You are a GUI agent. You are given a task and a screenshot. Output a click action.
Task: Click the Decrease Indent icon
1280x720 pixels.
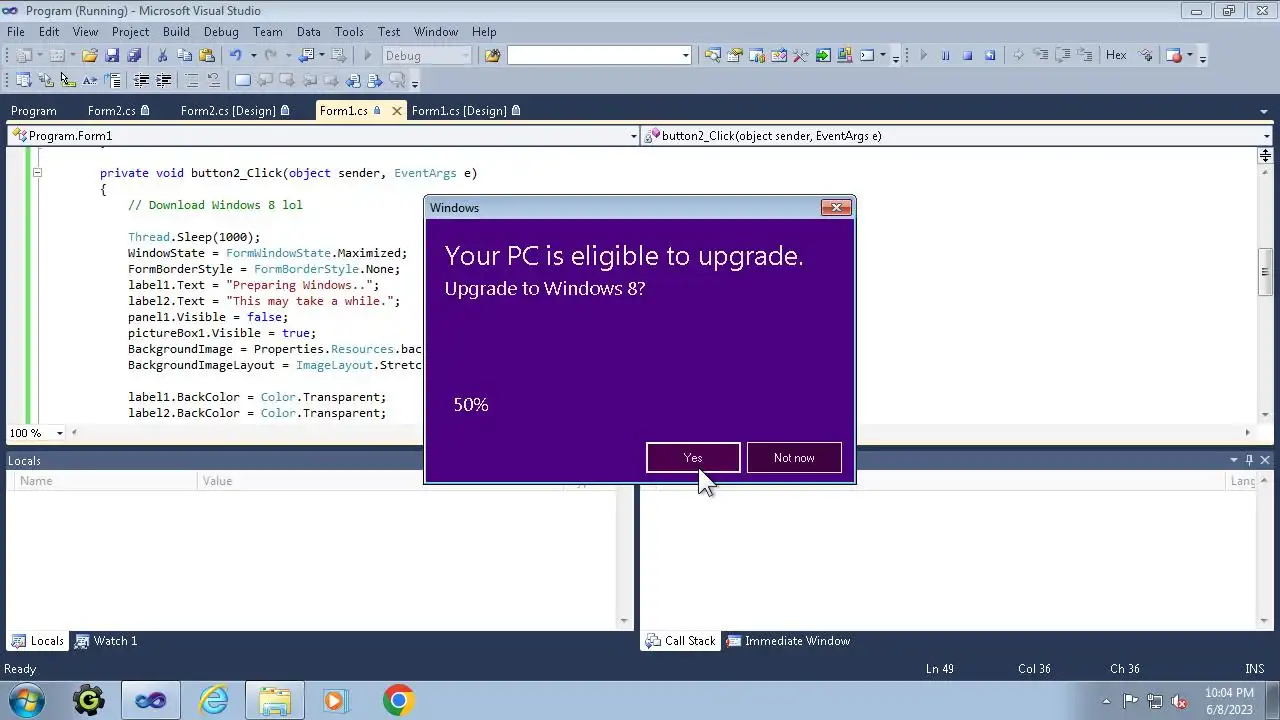141,81
